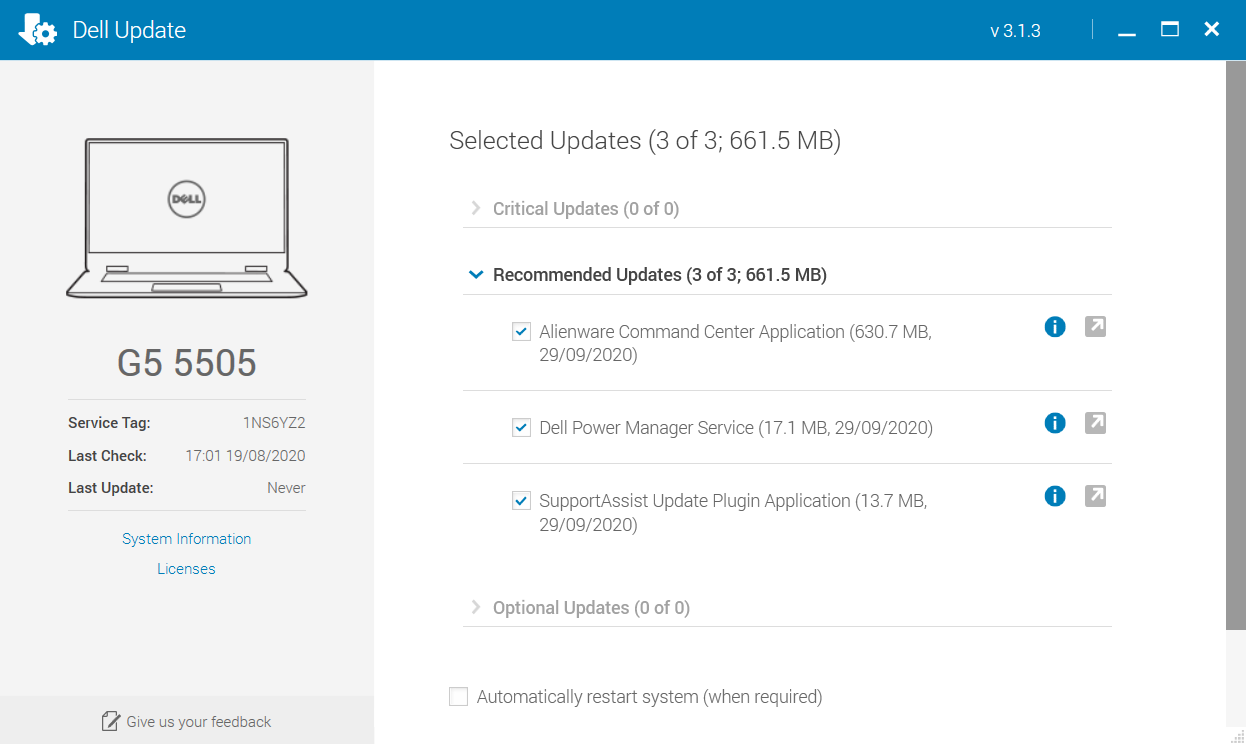Open the Licenses page
This screenshot has width=1246, height=744.
186,568
